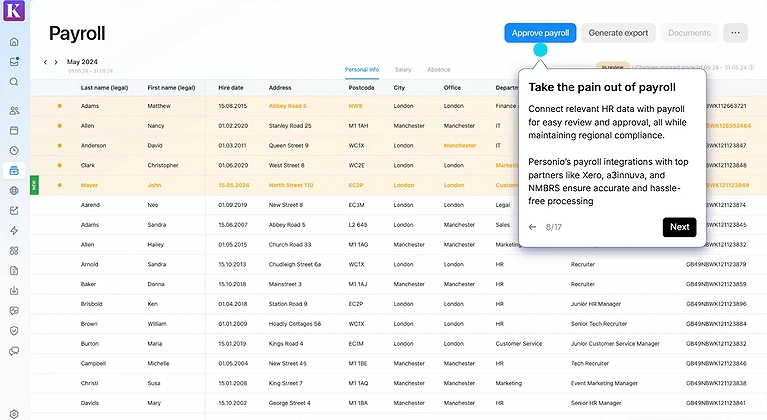Open the employees people icon in sidebar
767x420 pixels.
pyautogui.click(x=14, y=111)
